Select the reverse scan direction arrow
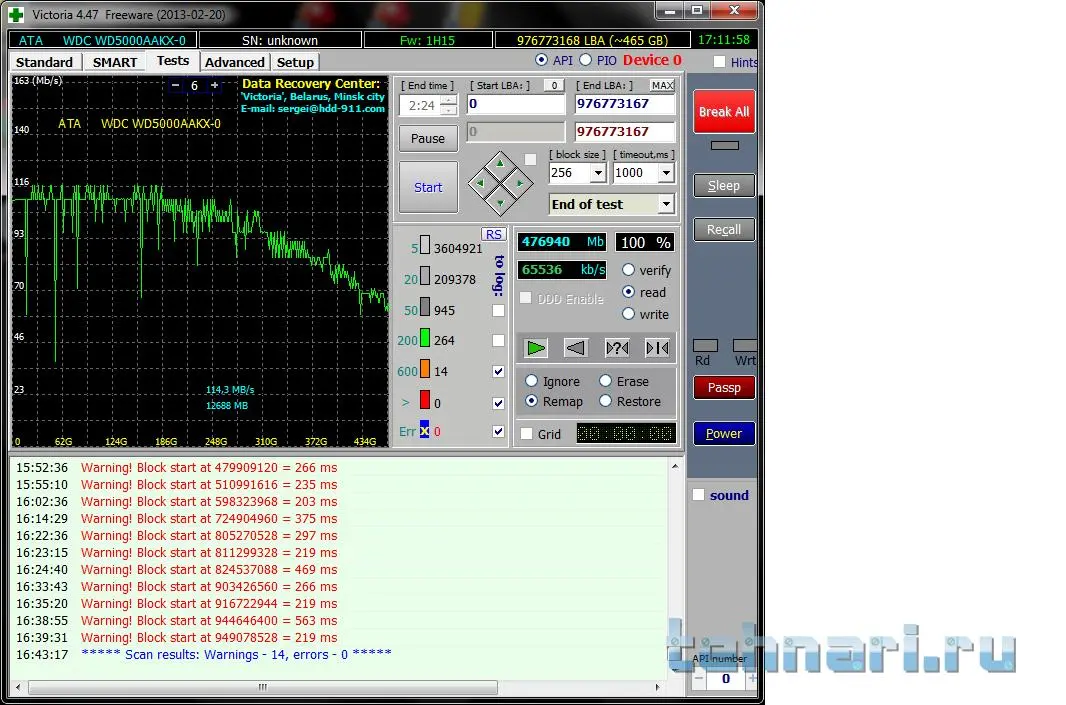The width and height of the screenshot is (1066, 705). click(575, 348)
